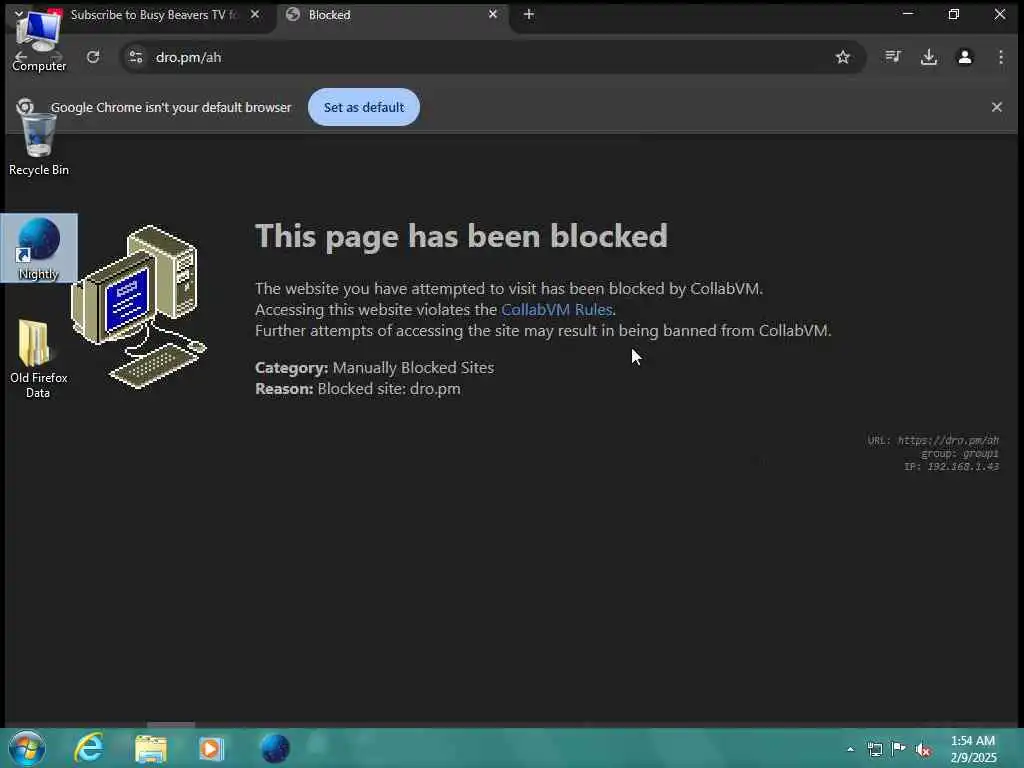Click Set as default button
Viewport: 1024px width, 768px height.
[364, 107]
